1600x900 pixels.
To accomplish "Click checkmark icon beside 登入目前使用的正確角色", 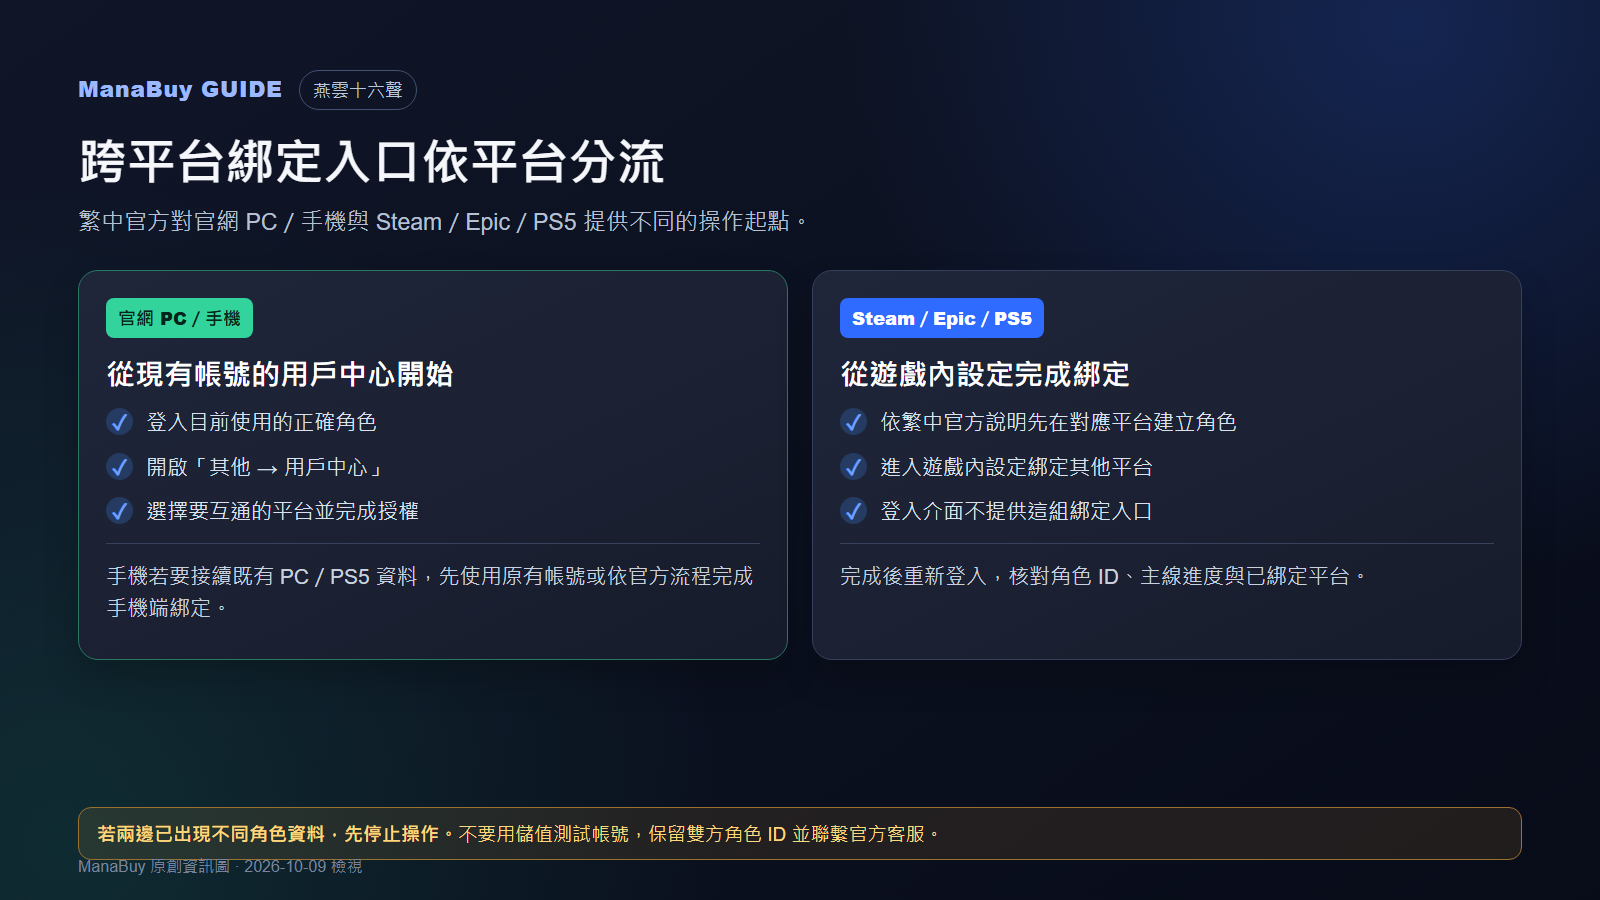I will point(120,422).
